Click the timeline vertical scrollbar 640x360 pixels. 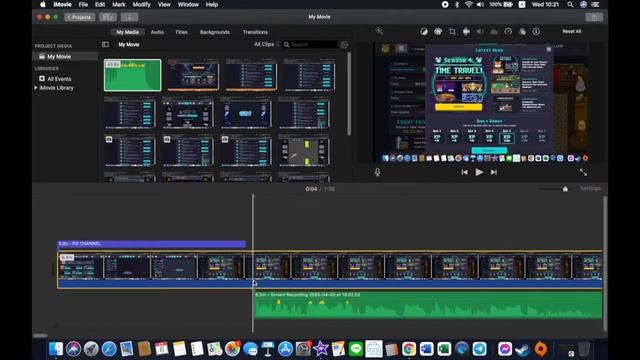[605, 263]
